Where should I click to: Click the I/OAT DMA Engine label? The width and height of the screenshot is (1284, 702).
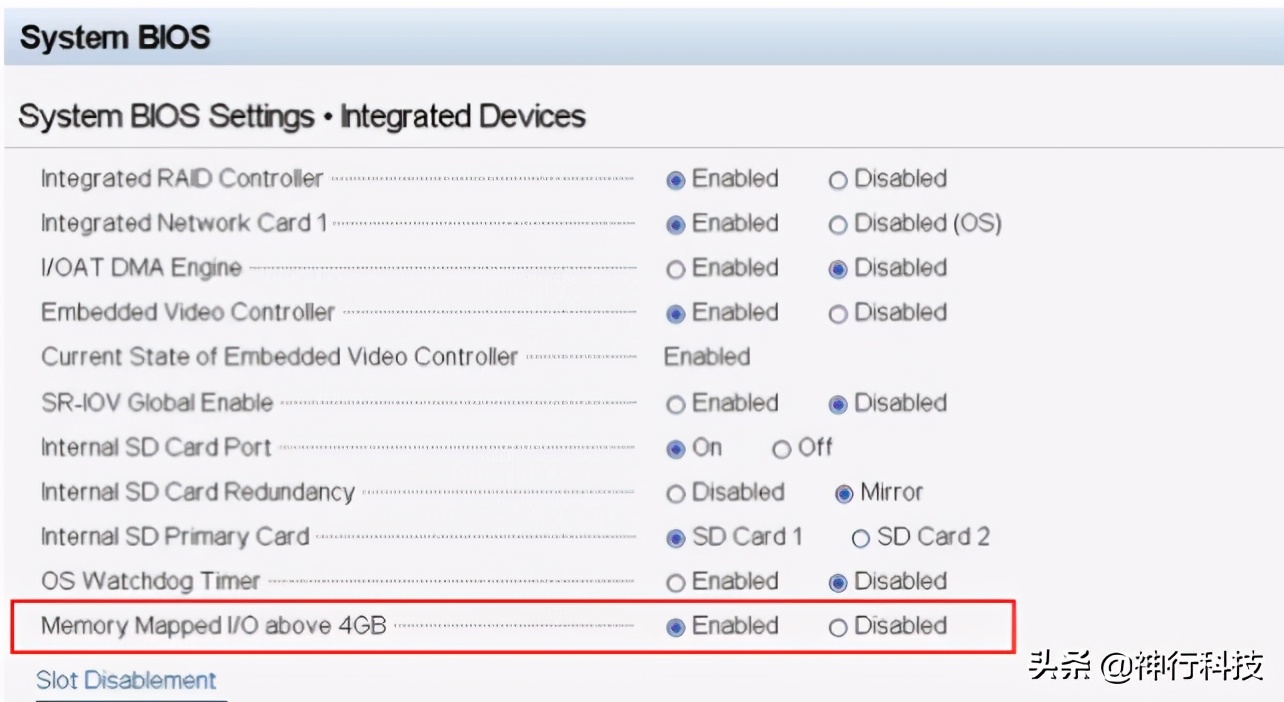click(141, 268)
